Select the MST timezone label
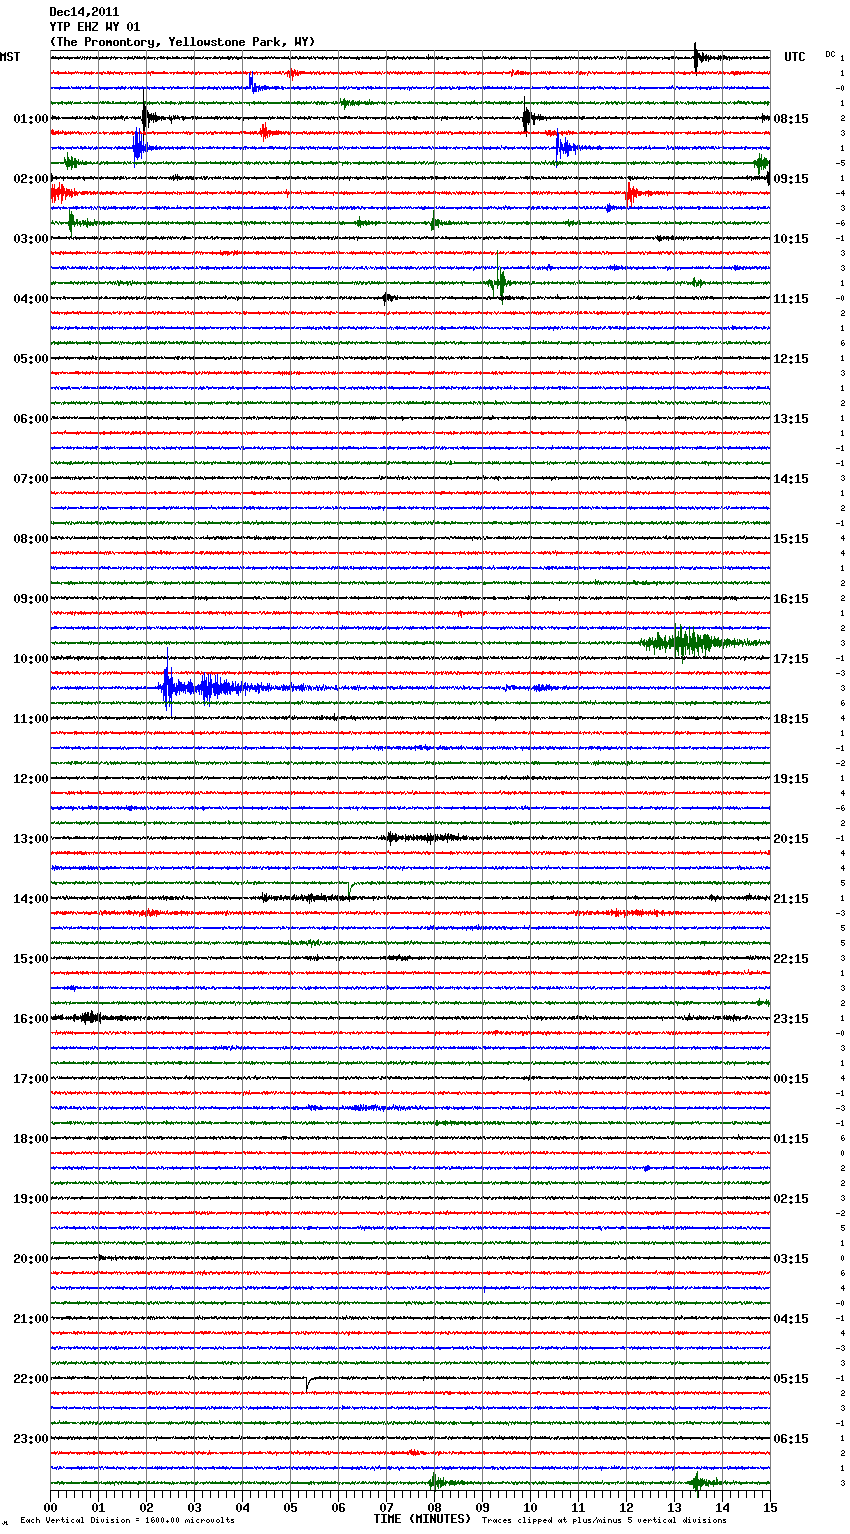 coord(10,57)
